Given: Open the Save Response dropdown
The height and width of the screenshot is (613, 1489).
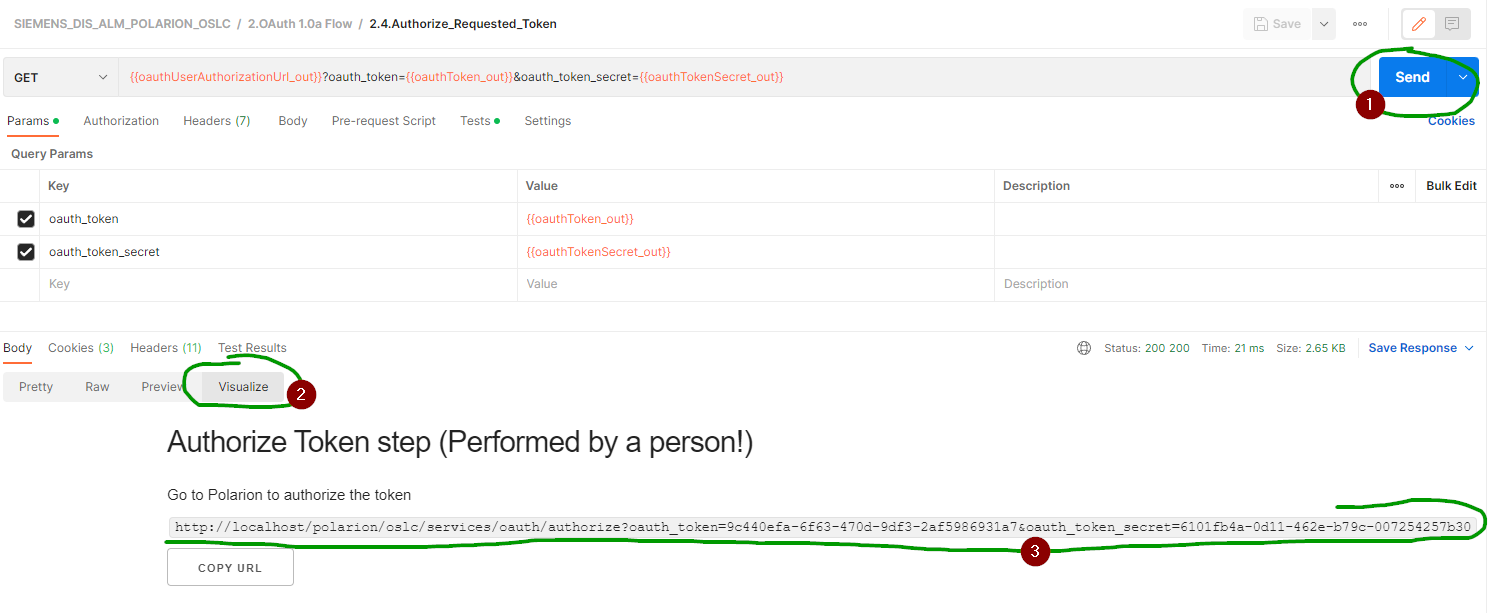Looking at the screenshot, I should tap(1420, 347).
